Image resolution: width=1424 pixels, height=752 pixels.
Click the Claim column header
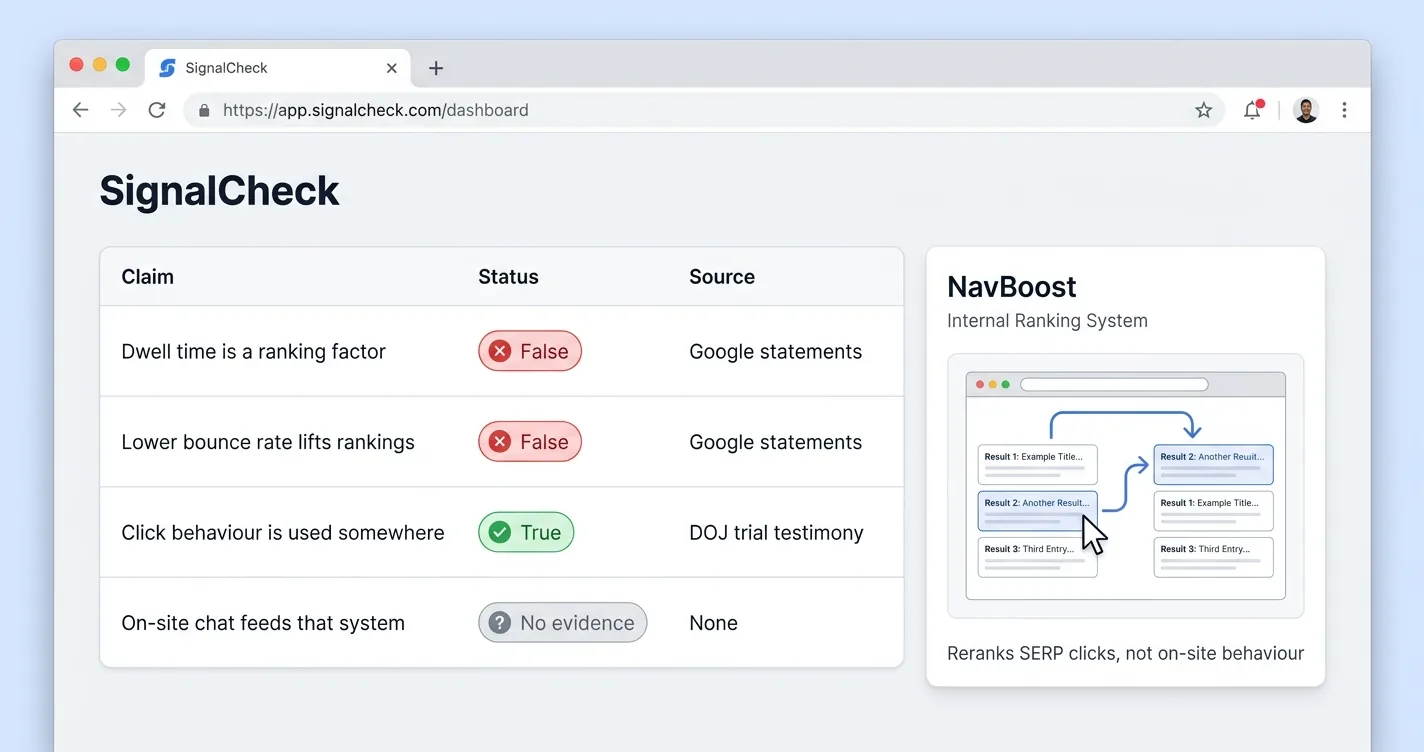pos(147,277)
